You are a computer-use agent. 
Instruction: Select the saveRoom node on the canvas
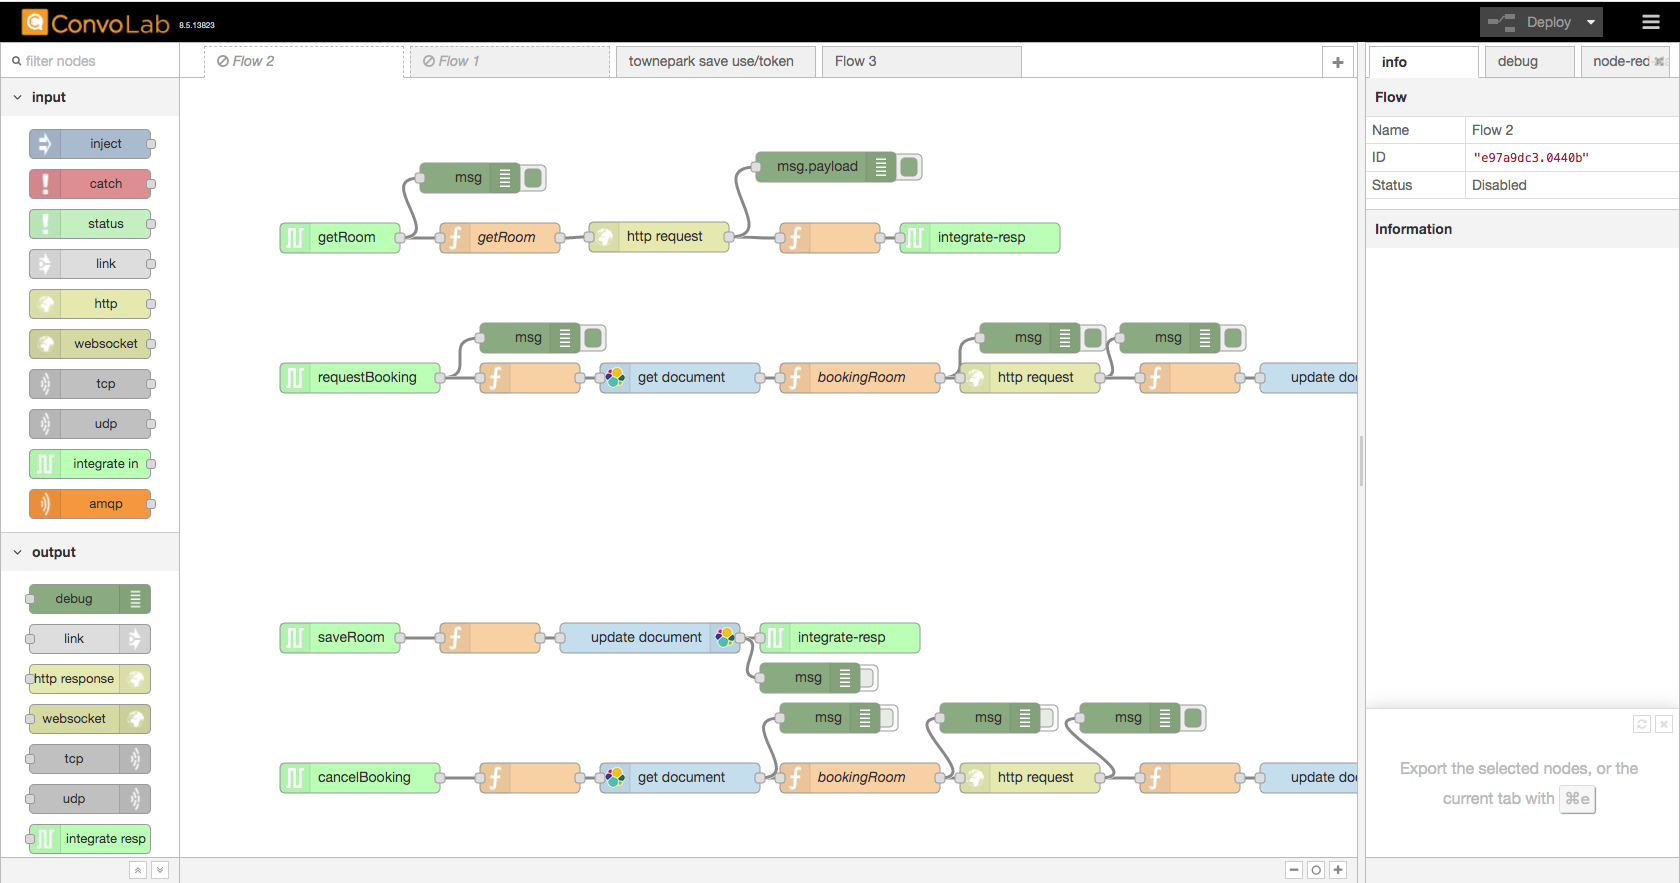340,638
